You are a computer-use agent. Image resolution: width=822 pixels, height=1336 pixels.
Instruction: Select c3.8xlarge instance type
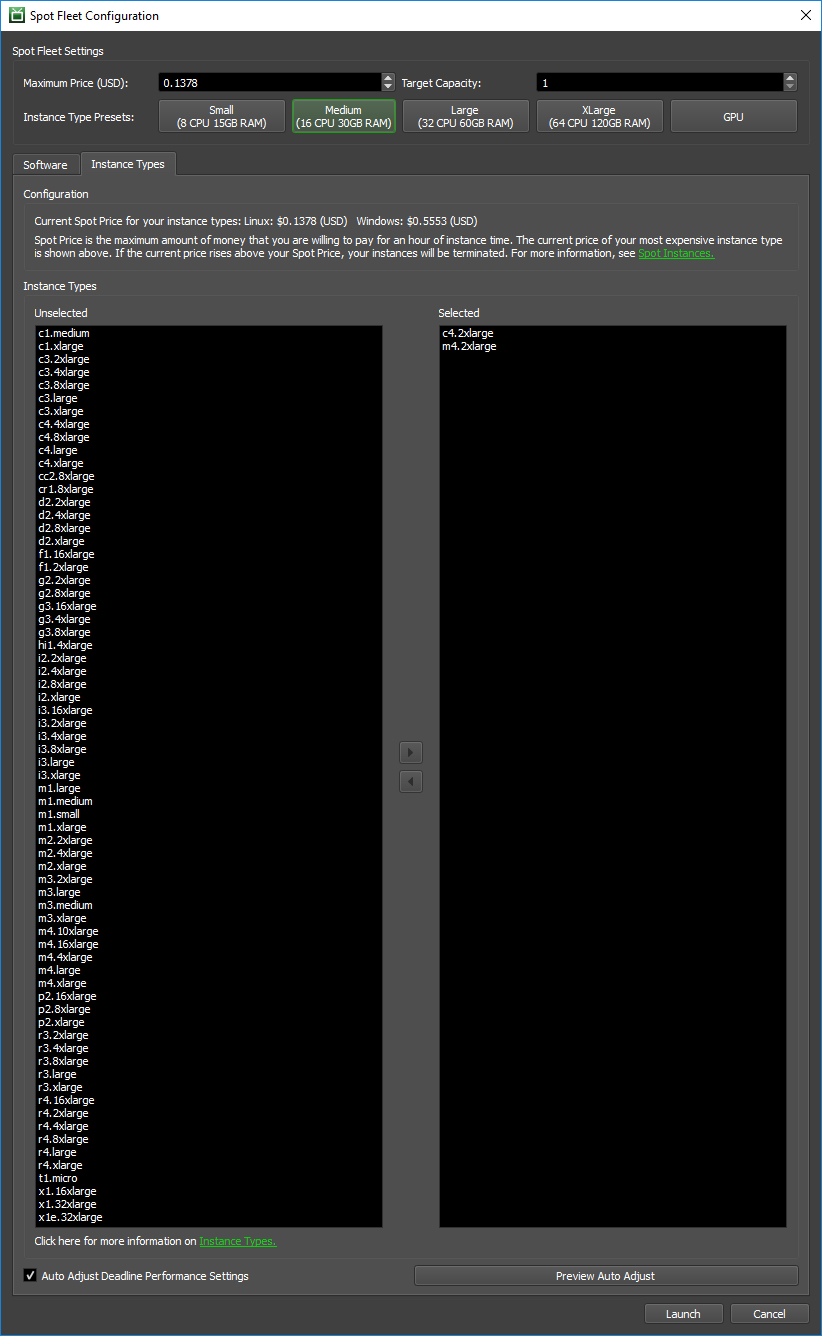coord(209,385)
